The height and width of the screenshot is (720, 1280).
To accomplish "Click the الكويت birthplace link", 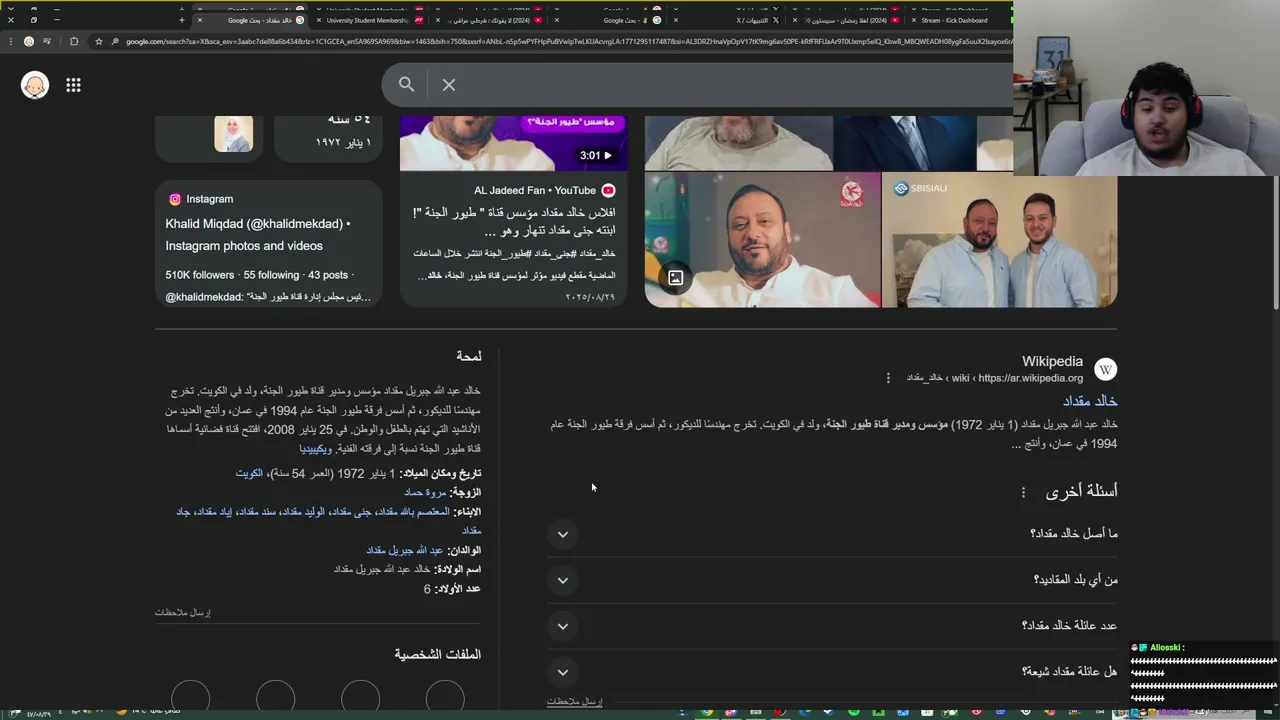I will (248, 473).
